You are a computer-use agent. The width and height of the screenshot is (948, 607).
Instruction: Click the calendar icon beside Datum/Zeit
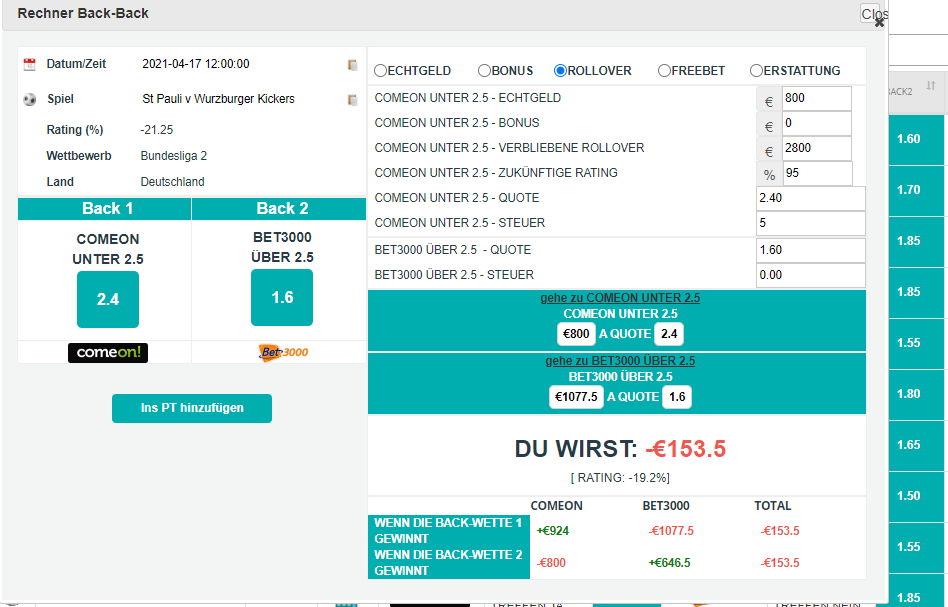coord(29,65)
